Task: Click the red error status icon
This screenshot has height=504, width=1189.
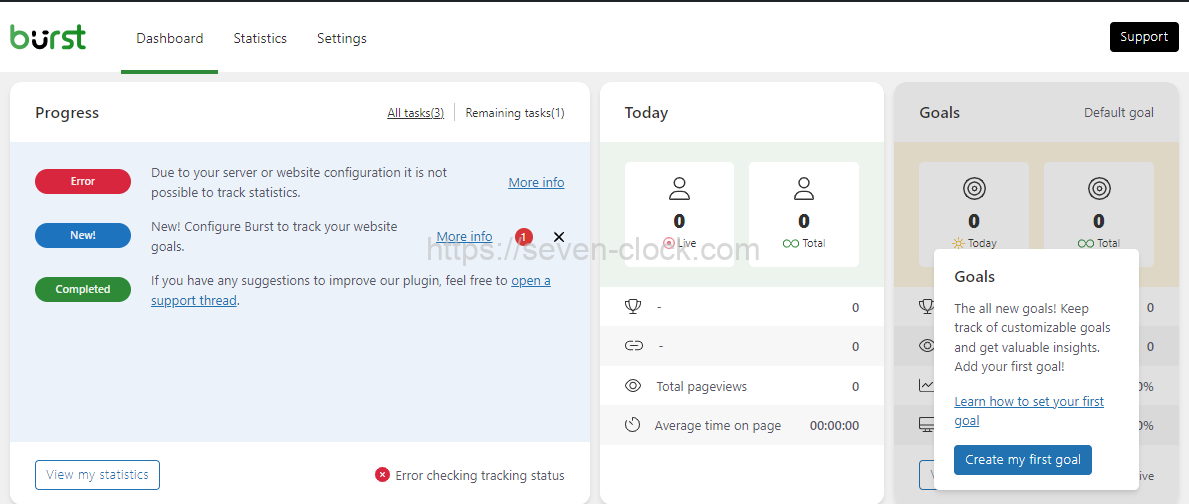Action: click(382, 475)
